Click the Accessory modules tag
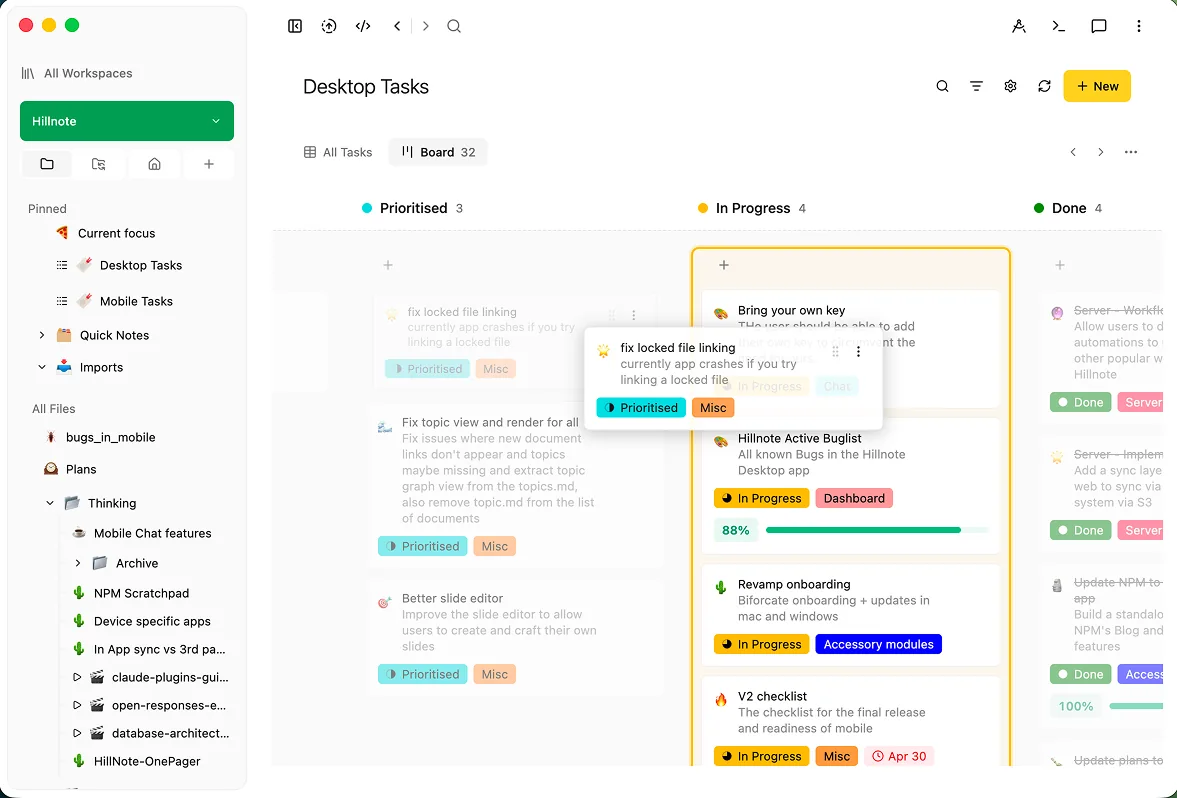 click(x=878, y=644)
